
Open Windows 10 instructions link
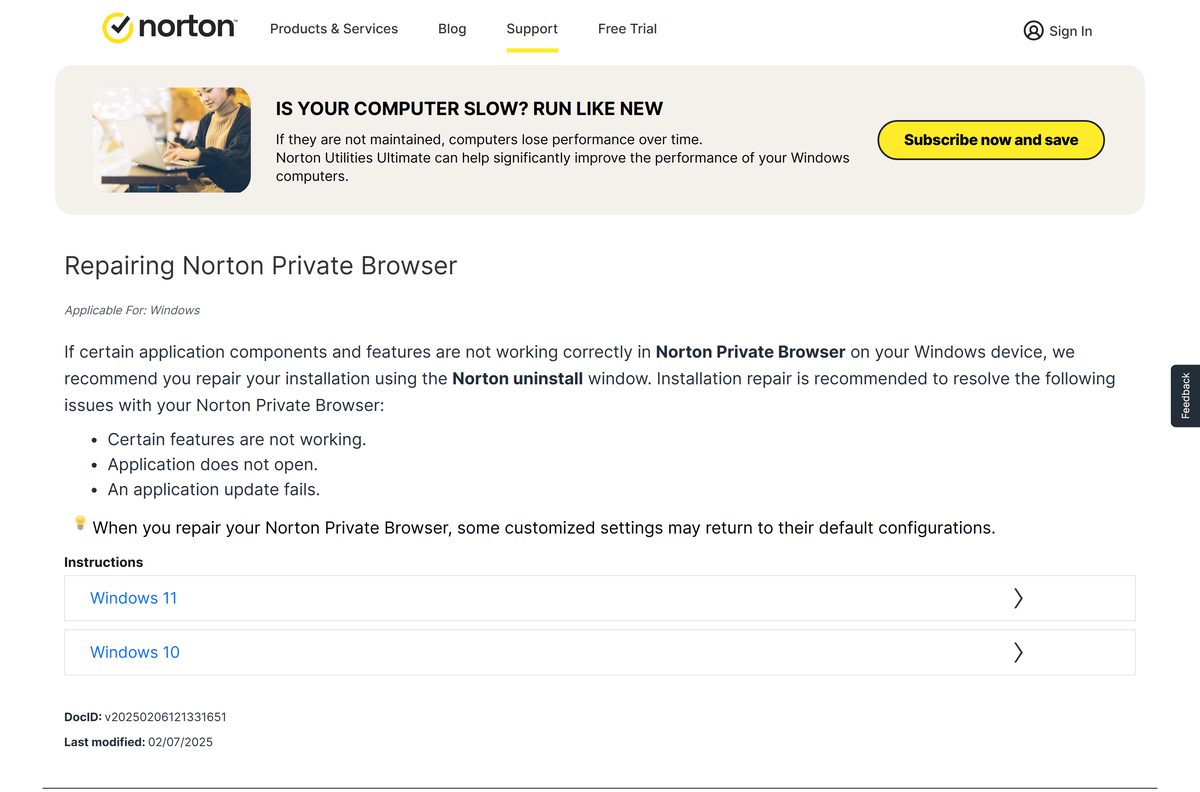point(135,652)
